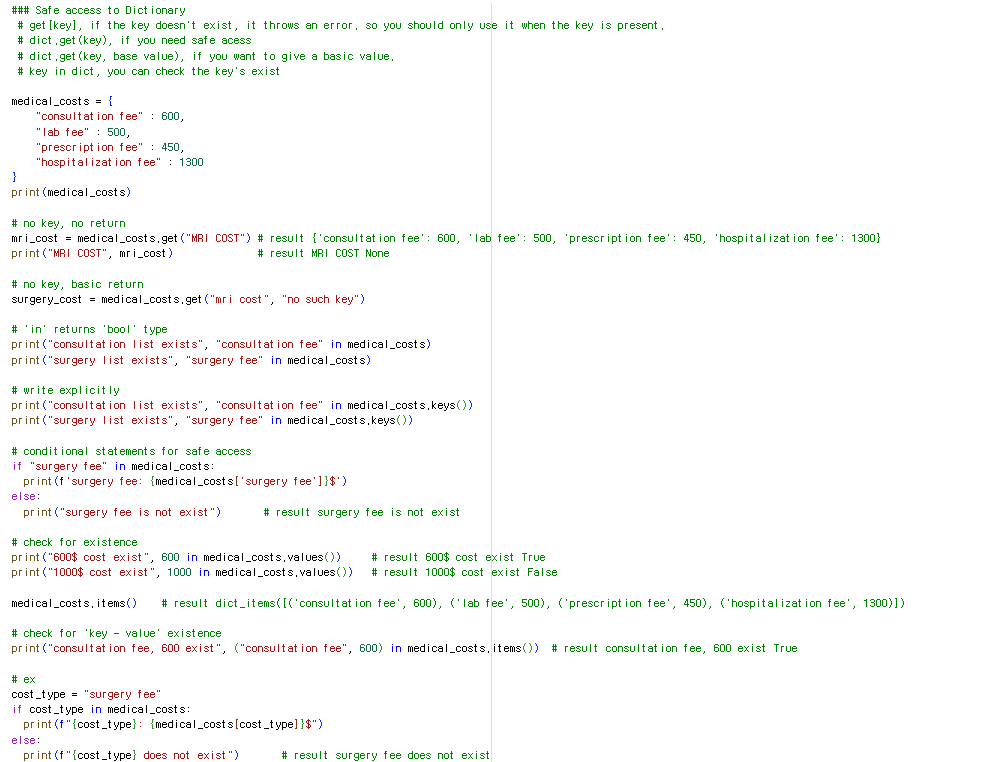Click the '# no key, no return' comment
Image resolution: width=1006 pixels, height=762 pixels.
pos(69,223)
